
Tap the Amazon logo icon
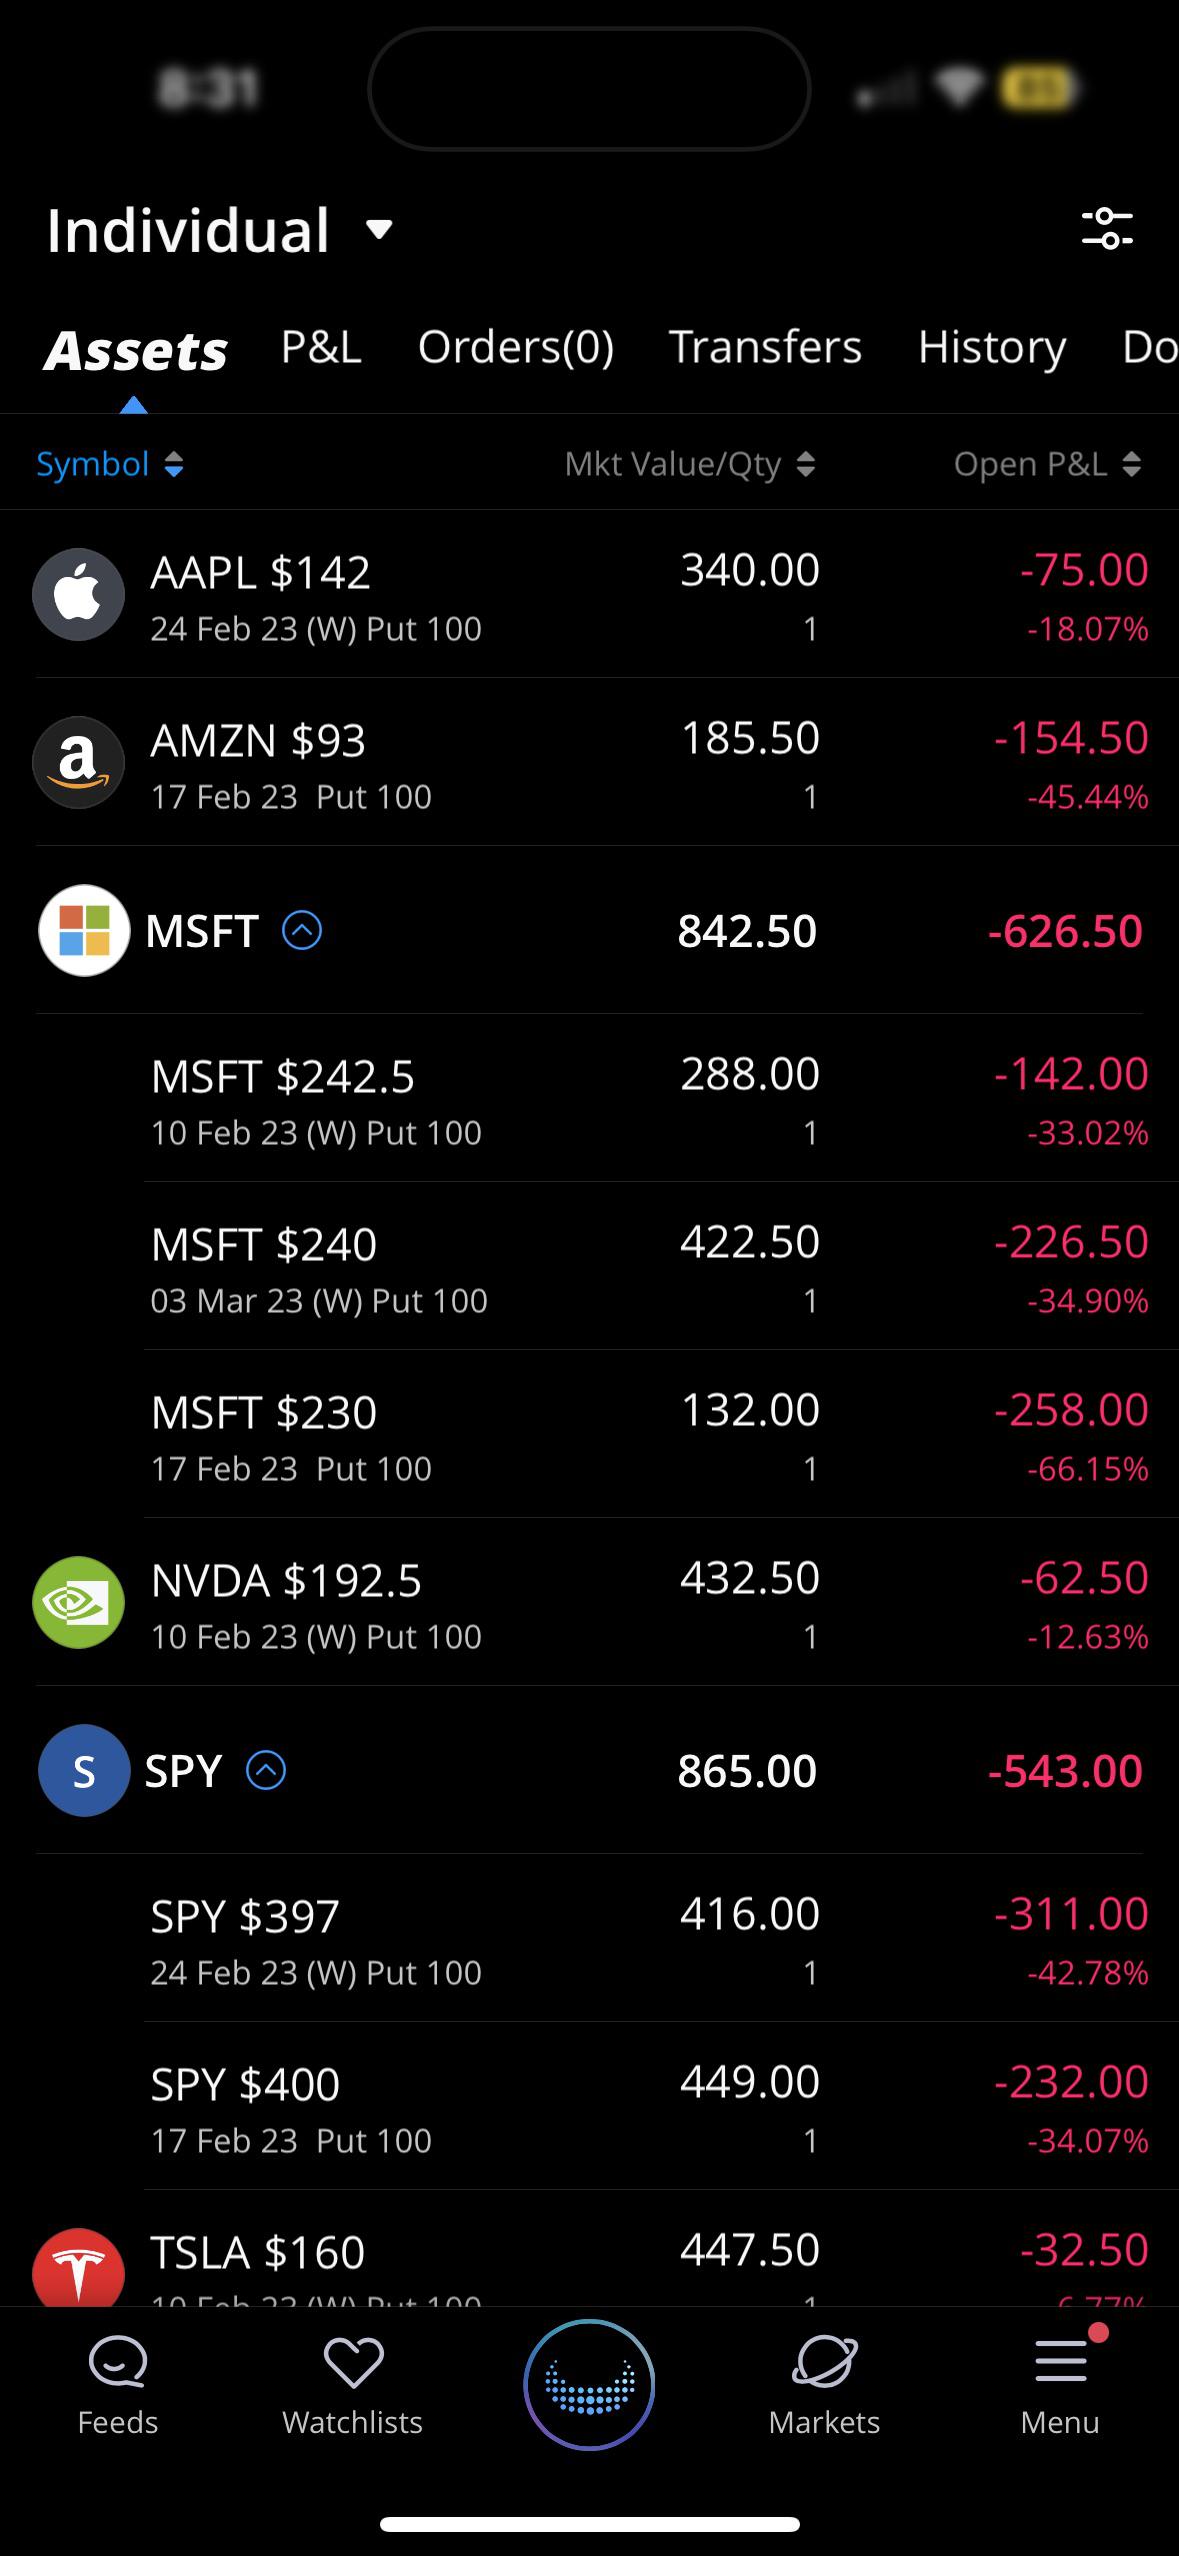(78, 762)
